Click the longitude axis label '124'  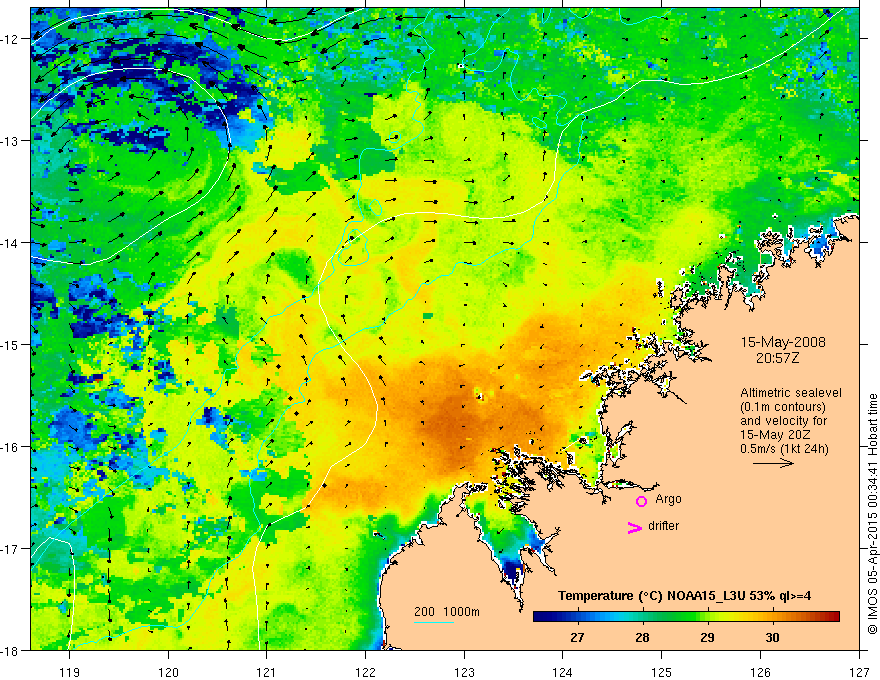563,672
